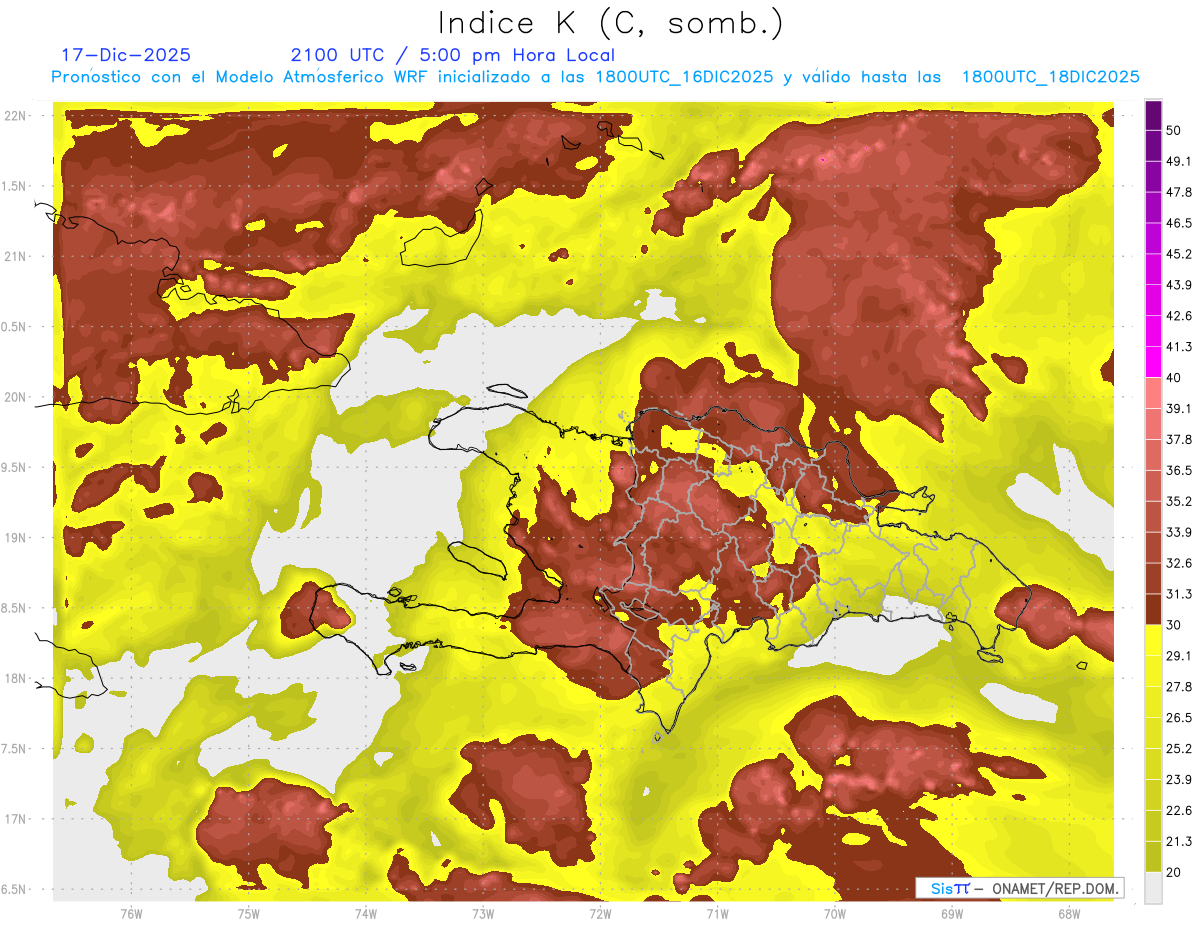Click the legend value "46.5"
The image size is (1200, 927).
point(1179,223)
